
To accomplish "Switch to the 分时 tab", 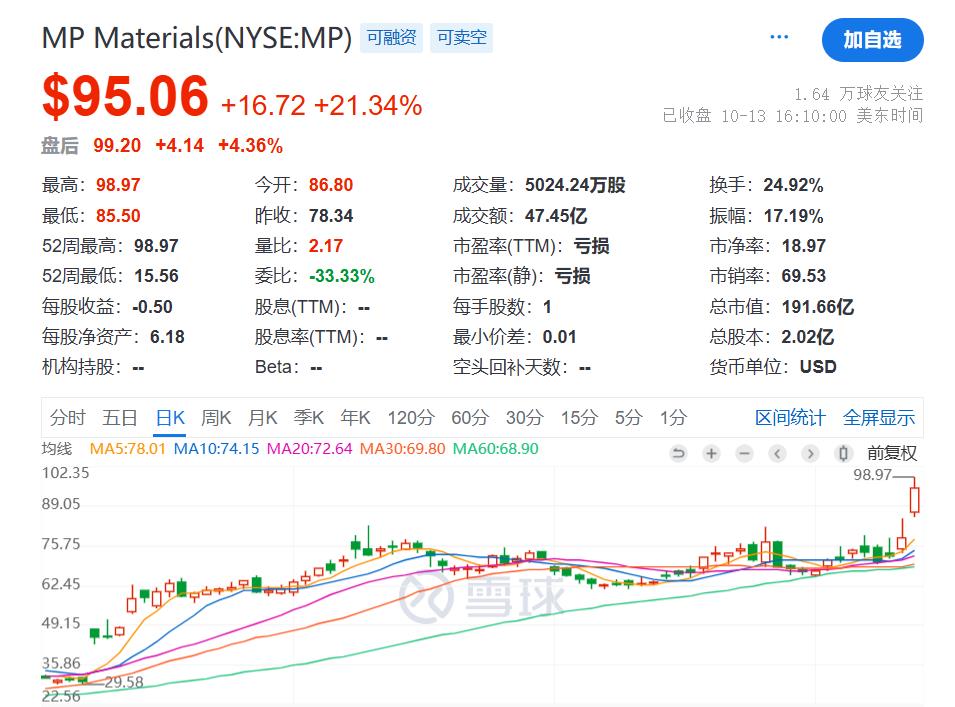I will (x=68, y=418).
